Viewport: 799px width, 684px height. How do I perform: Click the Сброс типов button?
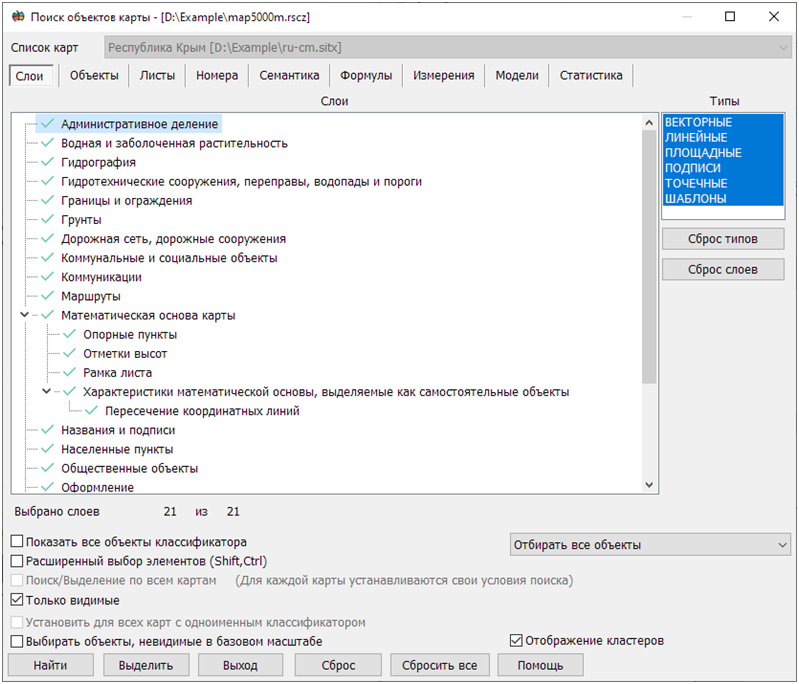(722, 239)
